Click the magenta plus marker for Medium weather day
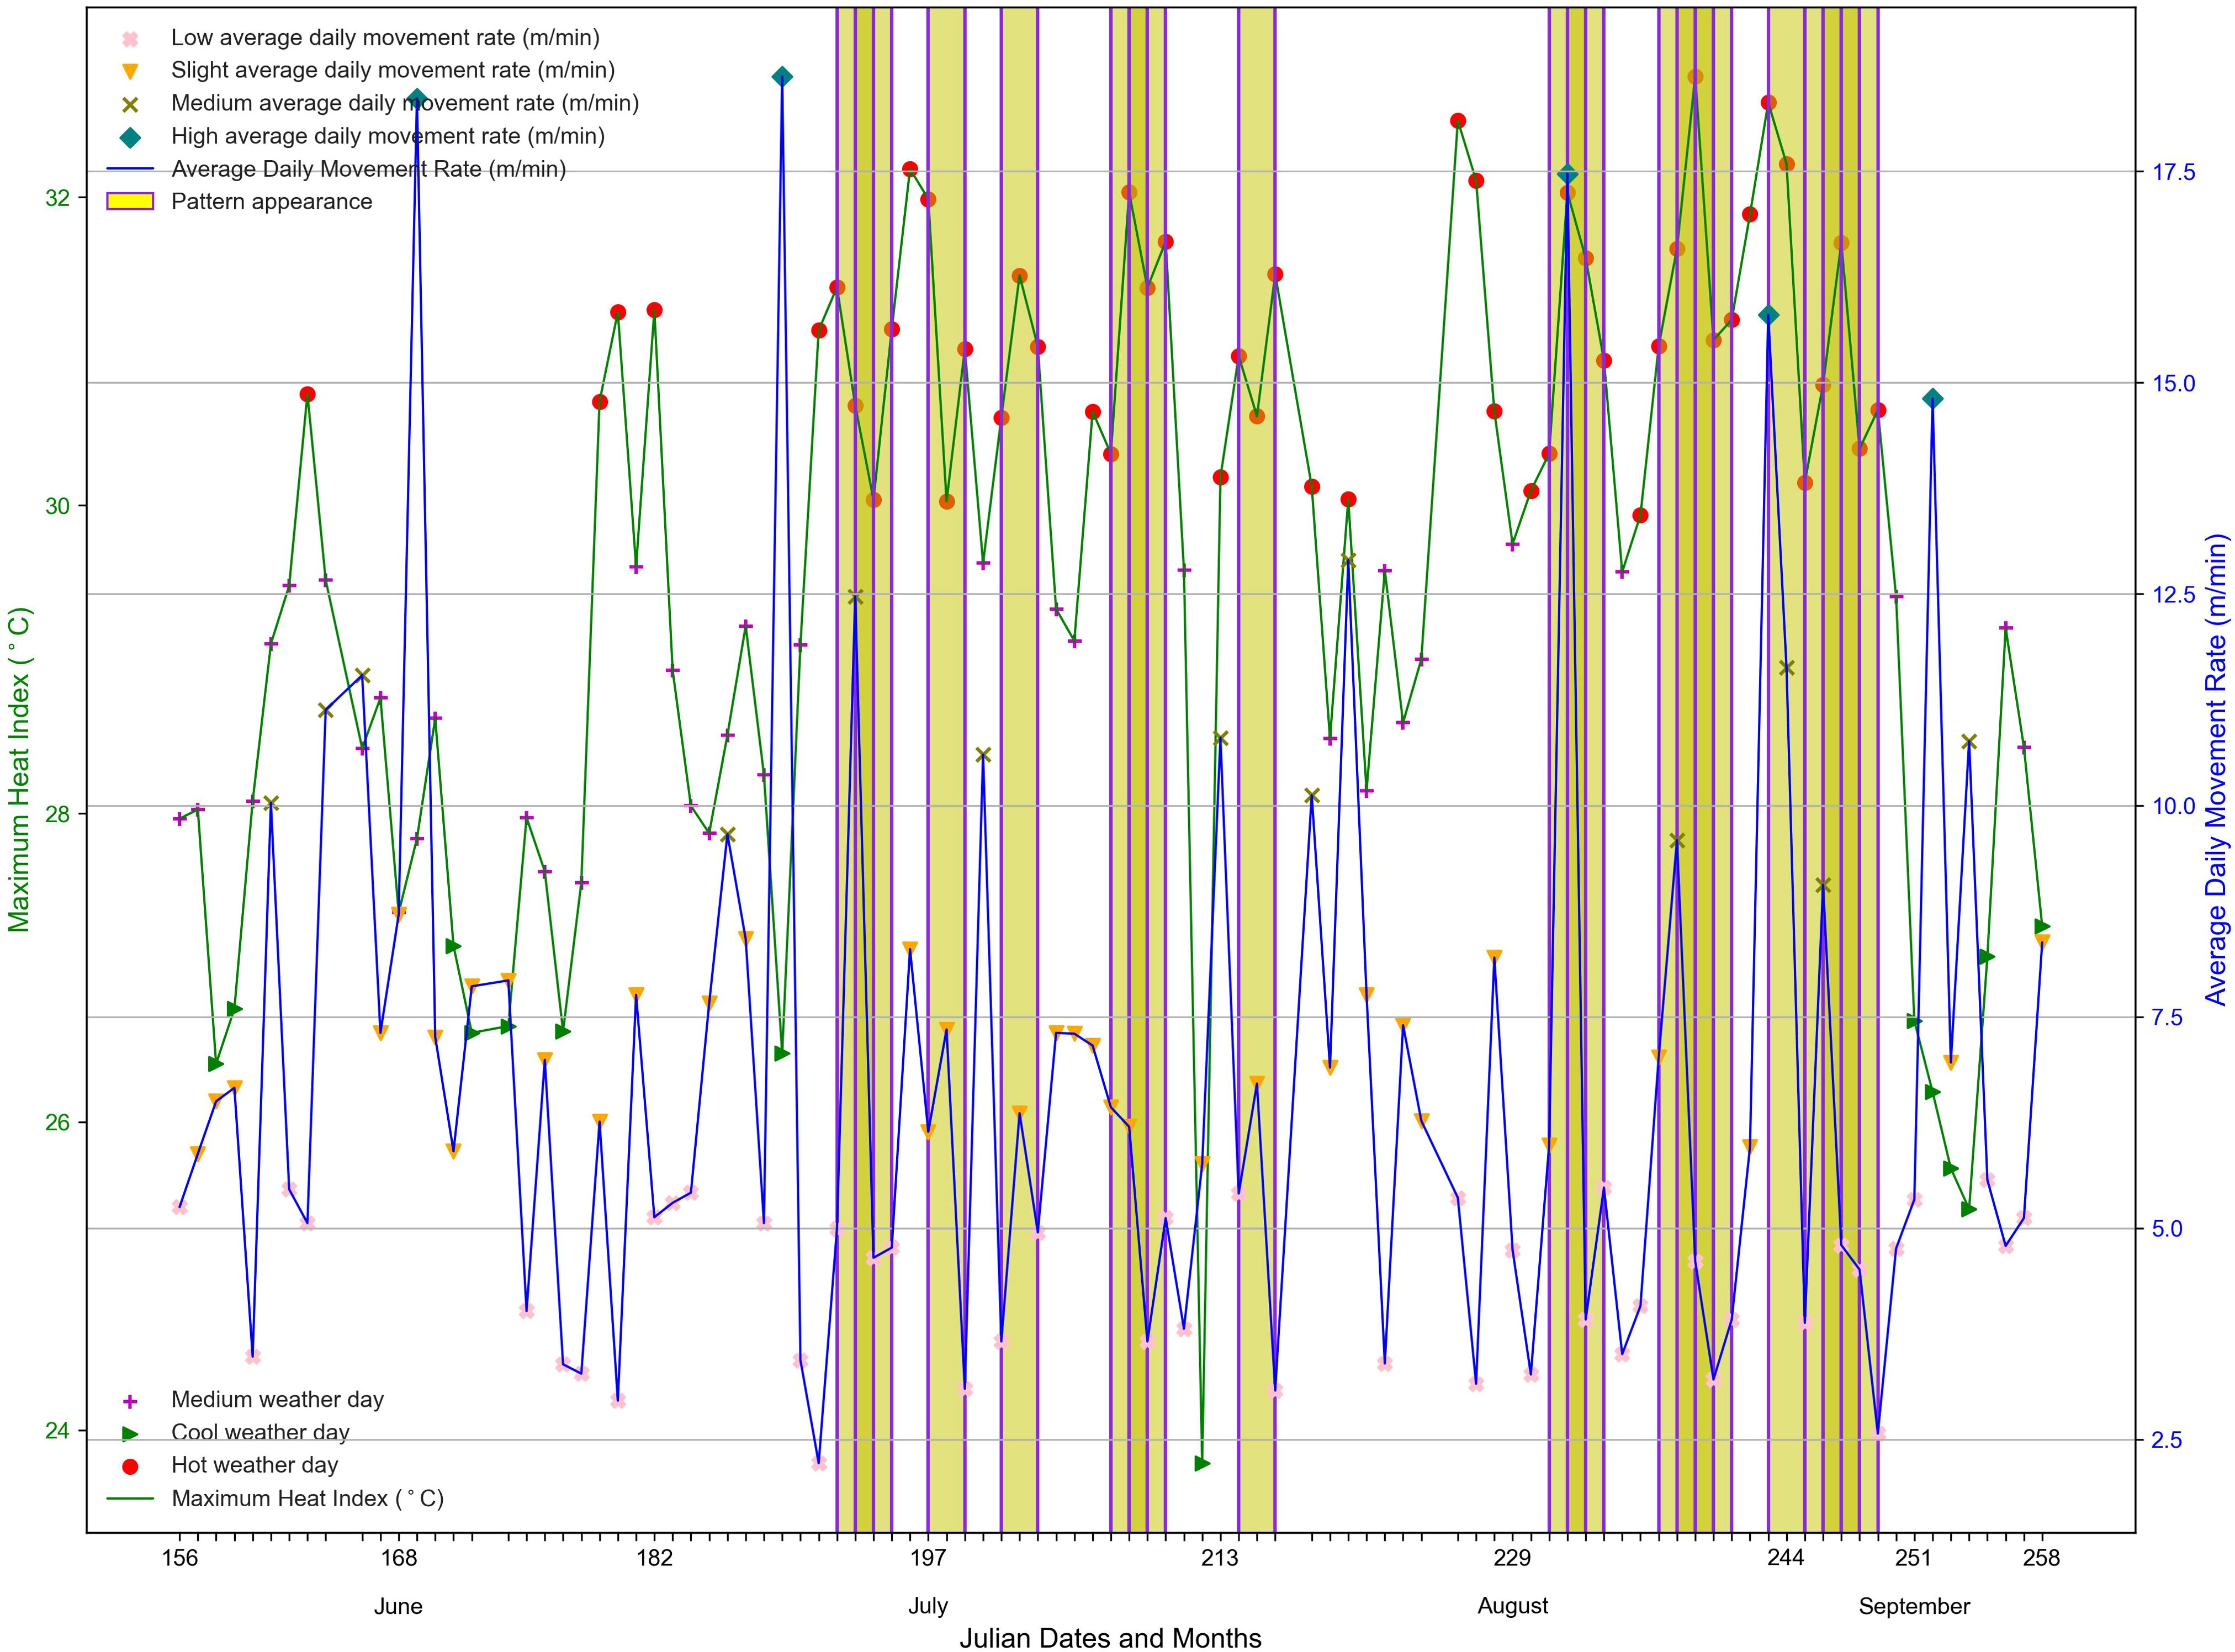 click(130, 1401)
